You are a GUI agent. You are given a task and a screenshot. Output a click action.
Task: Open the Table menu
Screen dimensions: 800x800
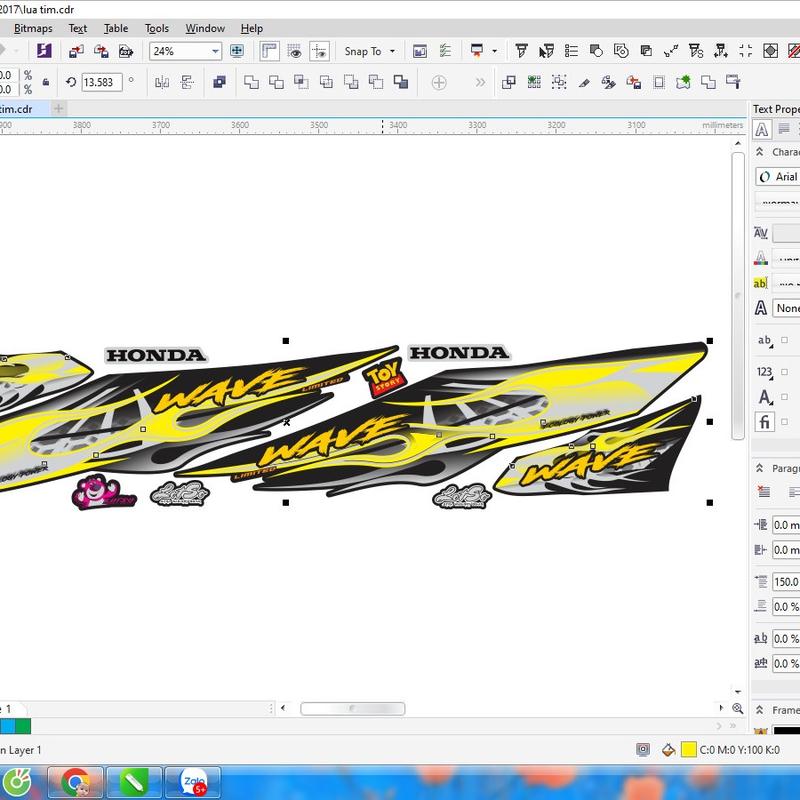pyautogui.click(x=116, y=29)
